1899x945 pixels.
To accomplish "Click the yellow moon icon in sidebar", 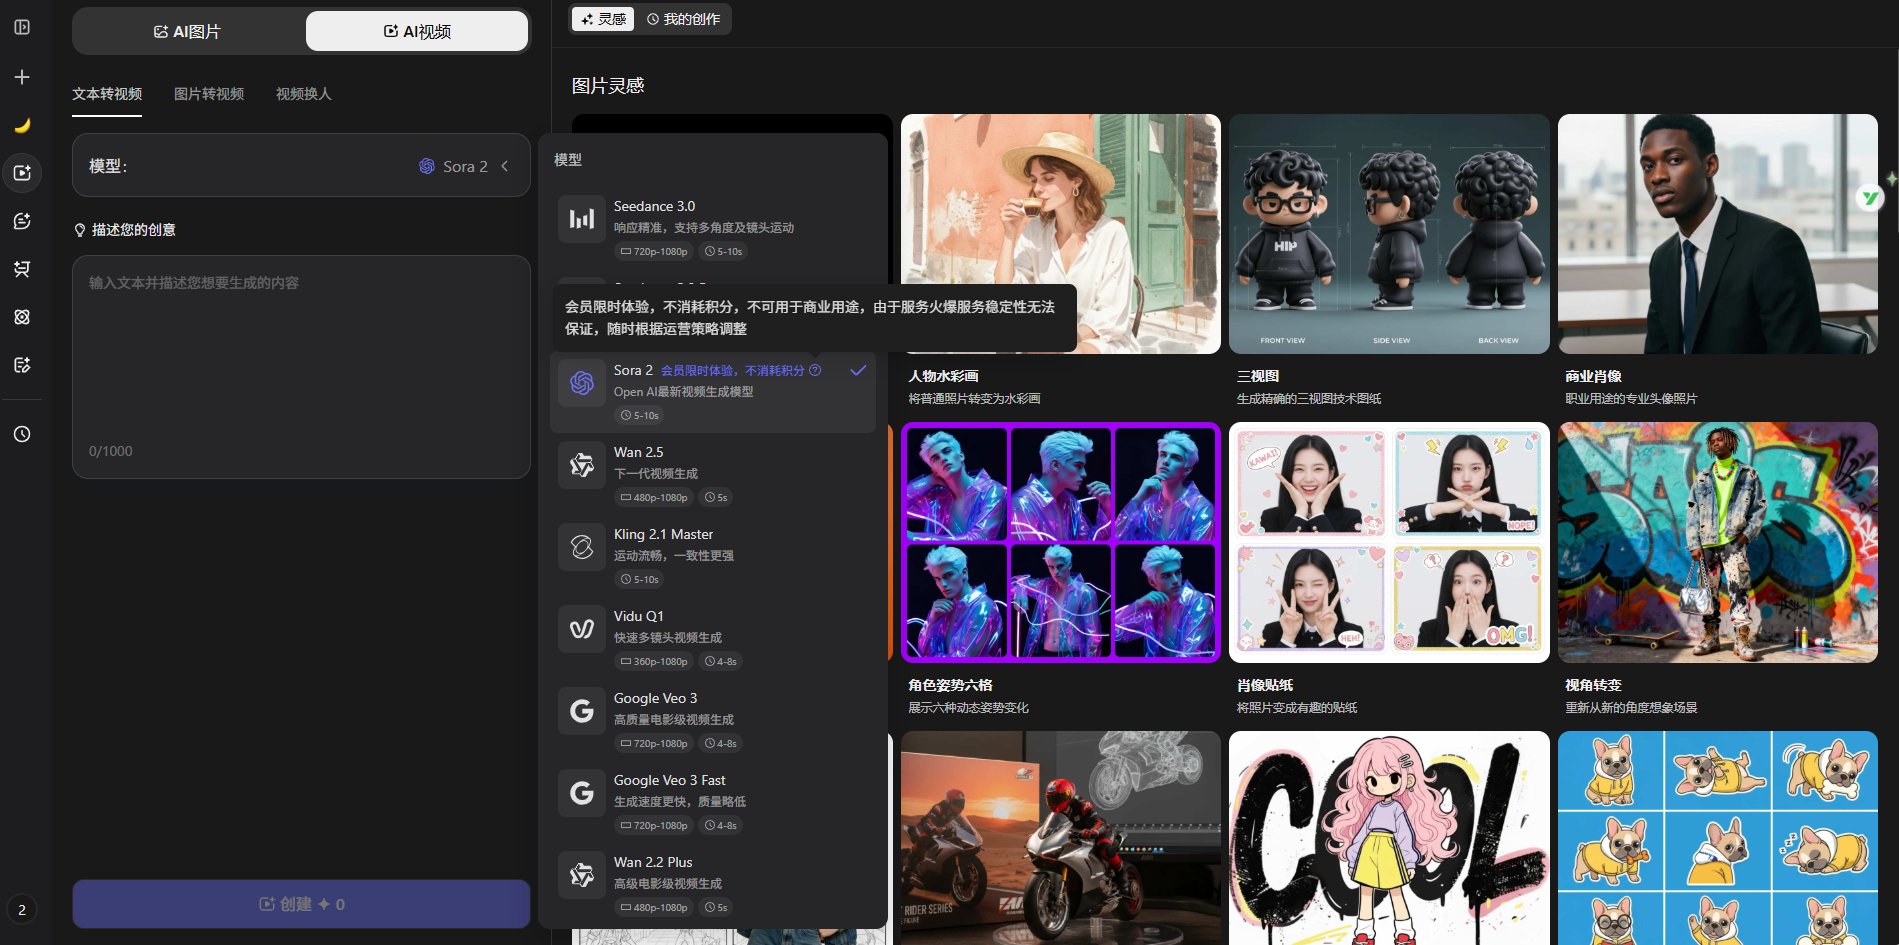I will [22, 125].
